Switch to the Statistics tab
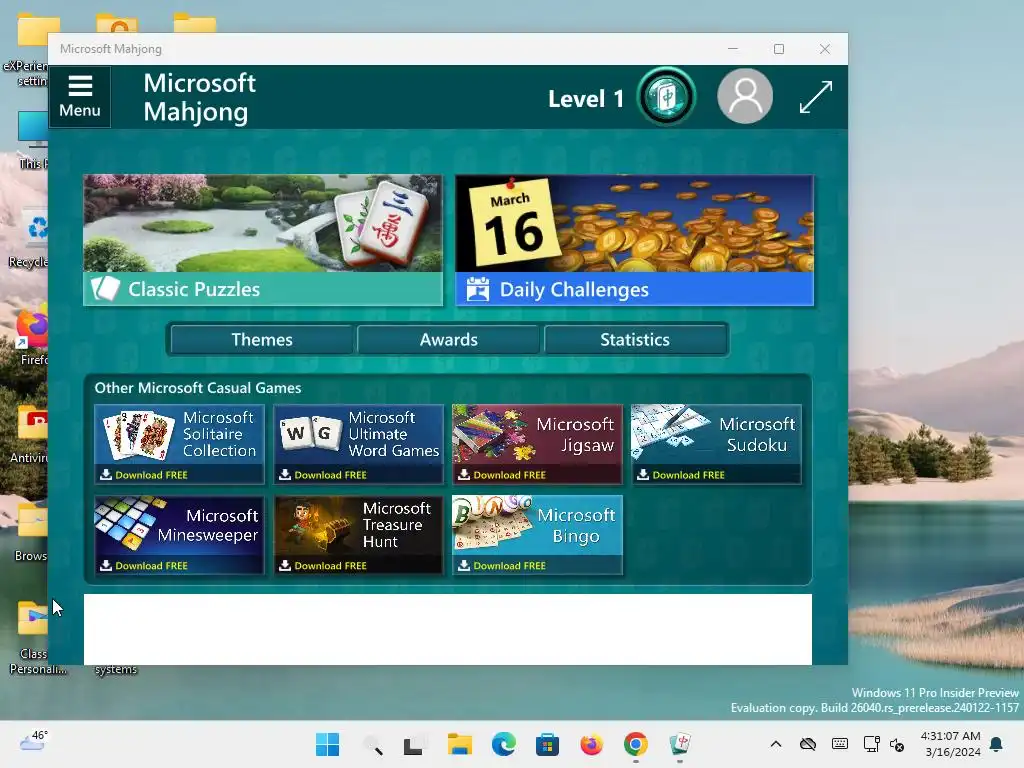The image size is (1024, 768). point(635,340)
